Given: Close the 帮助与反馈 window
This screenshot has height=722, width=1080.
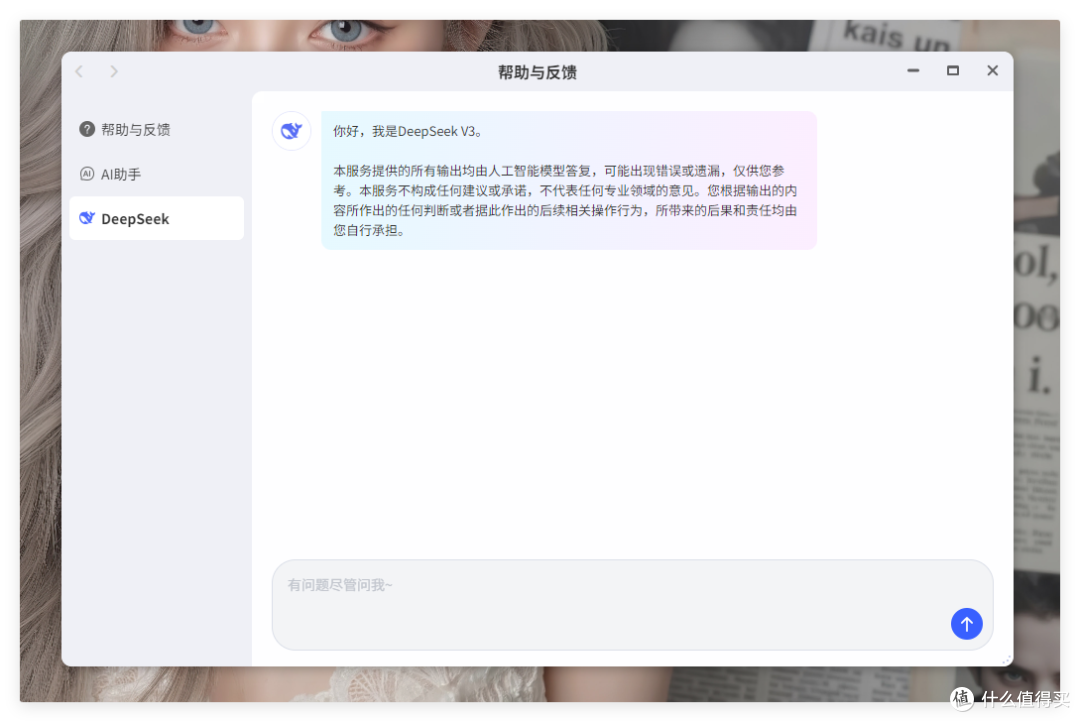Looking at the screenshot, I should pyautogui.click(x=993, y=71).
